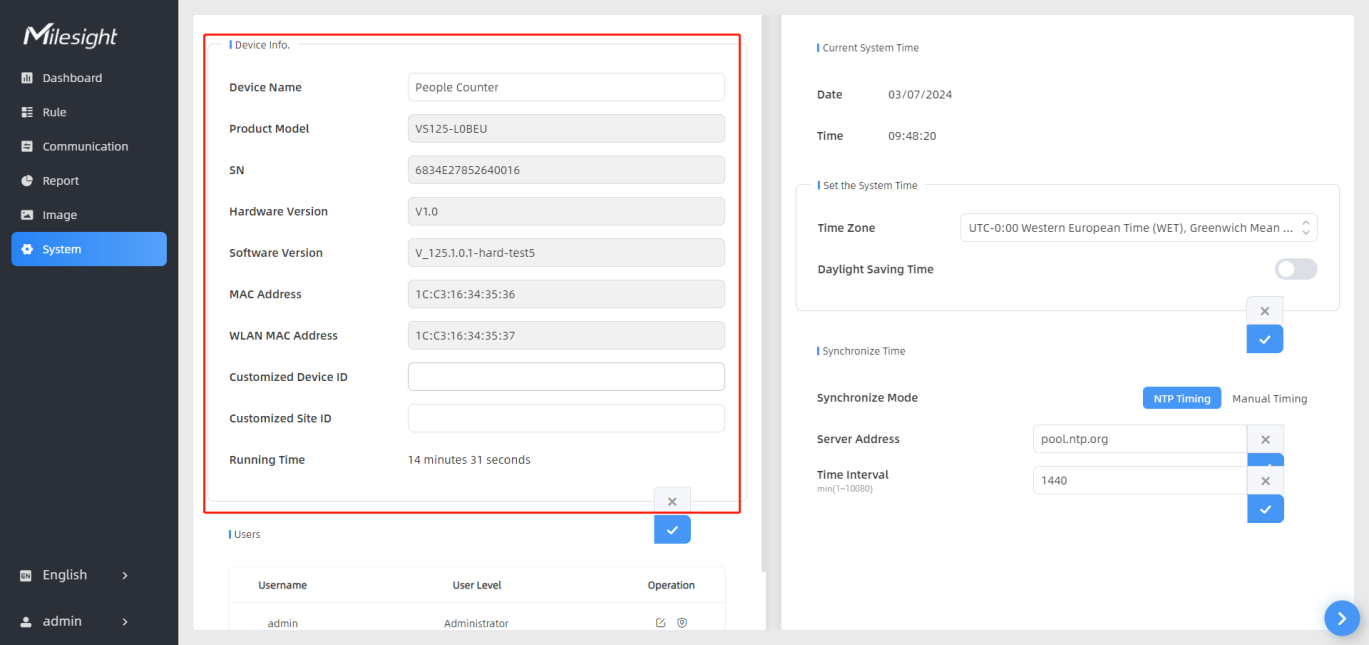Open the Time Zone dropdown
The width and height of the screenshot is (1369, 645).
(x=1138, y=228)
